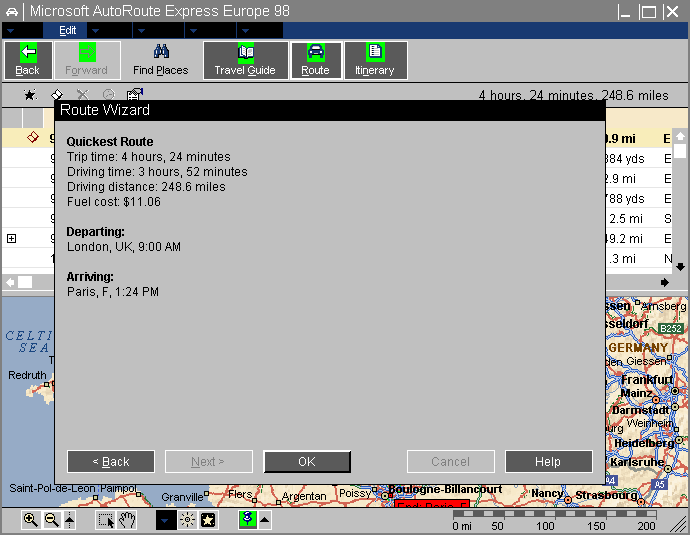Screen dimensions: 690x535
Task: Open the zoom level slider arrow
Action: pyautogui.click(x=70, y=520)
